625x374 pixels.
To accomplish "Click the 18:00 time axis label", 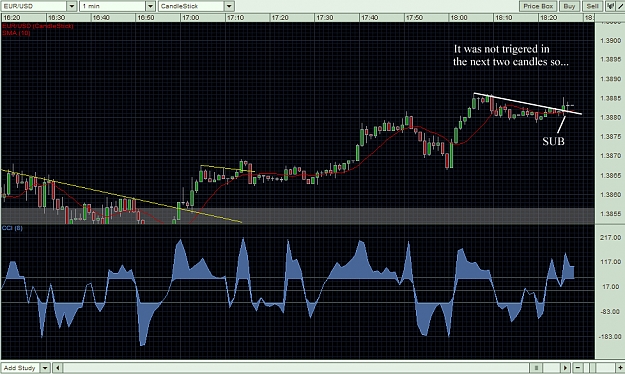I will tap(459, 18).
